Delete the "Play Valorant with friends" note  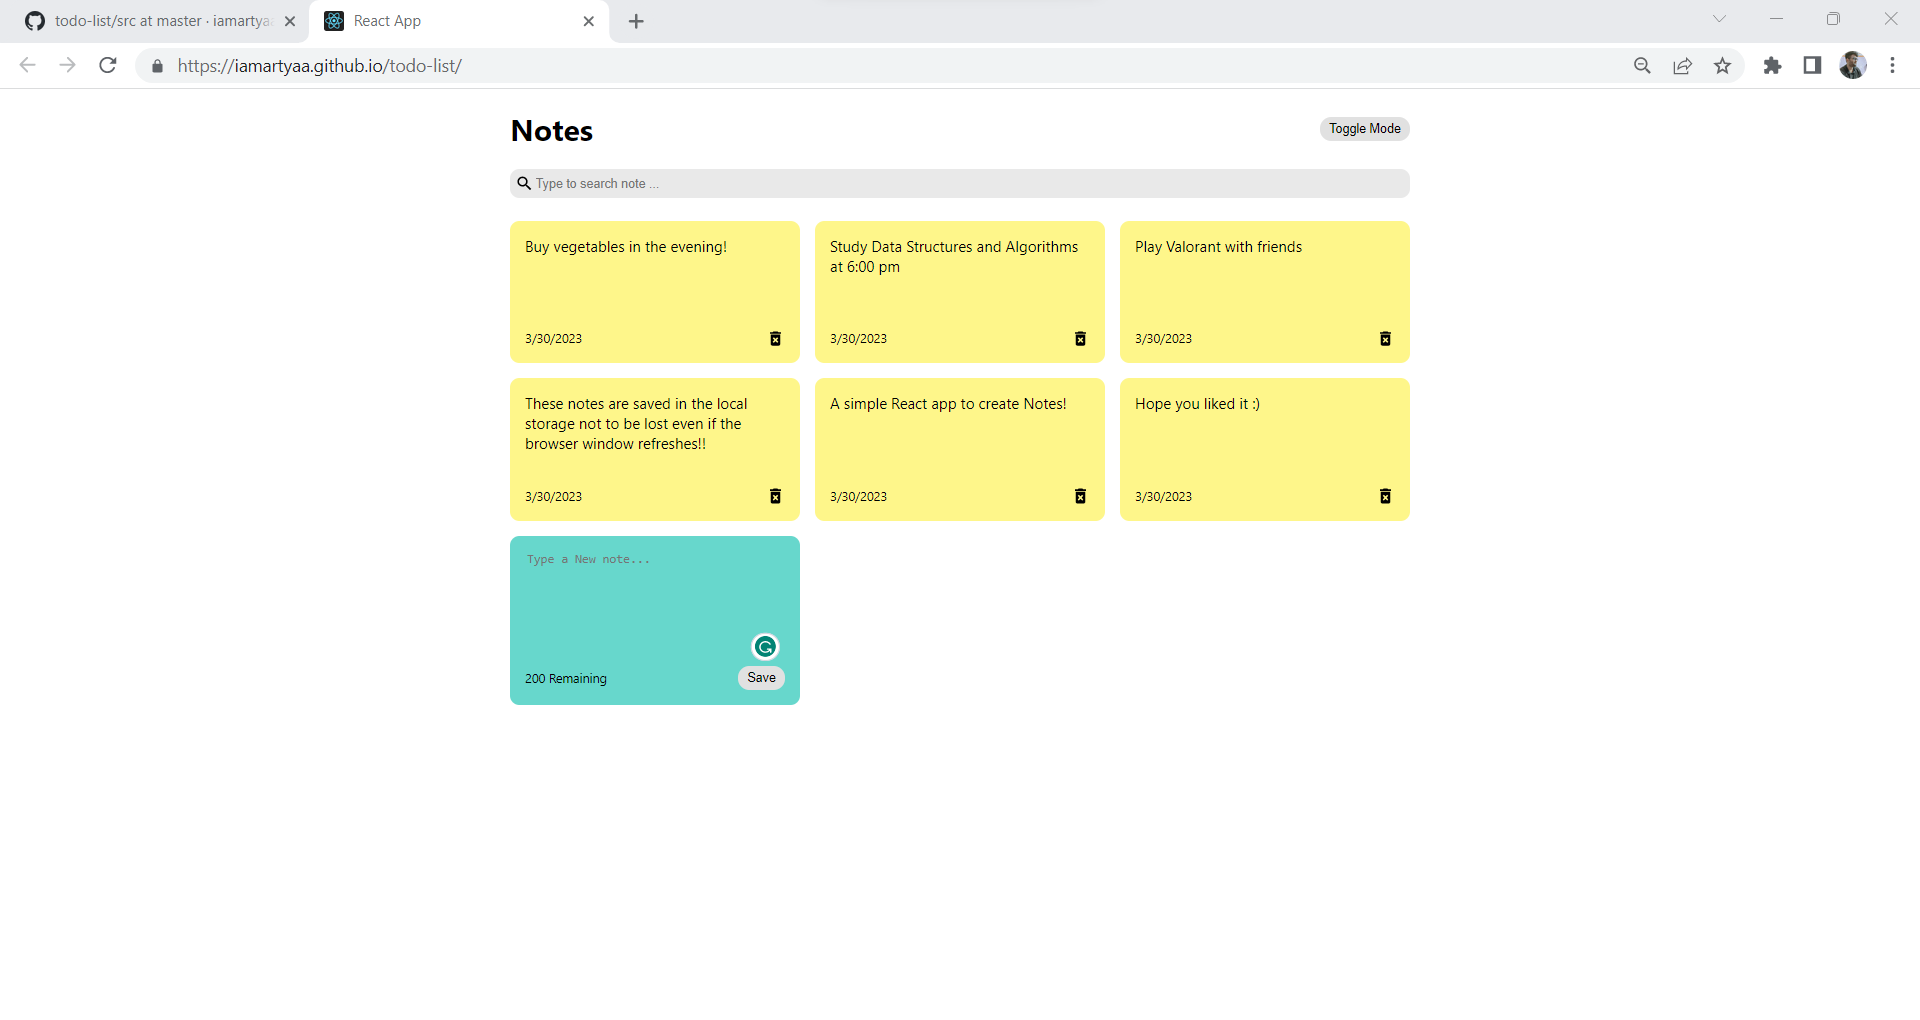pos(1385,339)
